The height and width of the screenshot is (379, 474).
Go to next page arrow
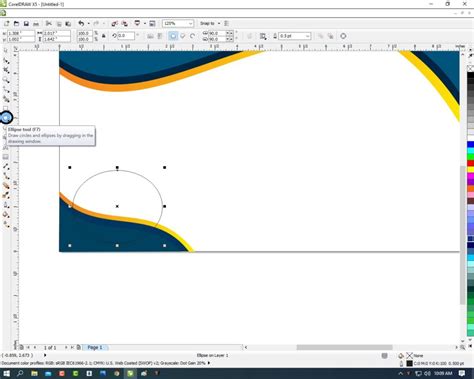click(66, 347)
